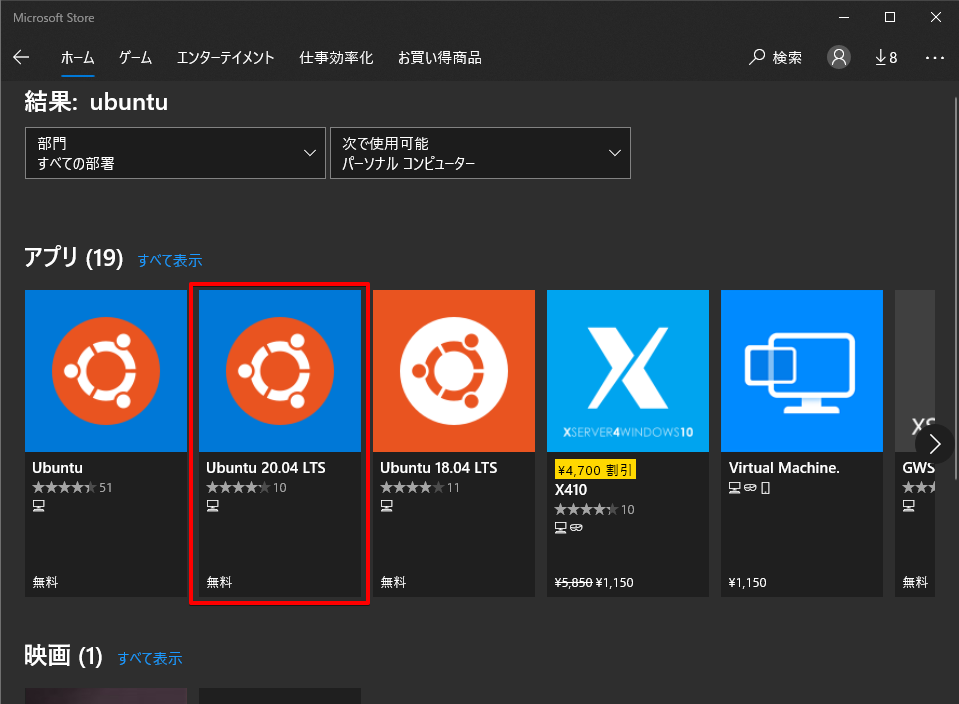
Task: Click the ¥4,700 割引 discount badge
Action: (595, 470)
